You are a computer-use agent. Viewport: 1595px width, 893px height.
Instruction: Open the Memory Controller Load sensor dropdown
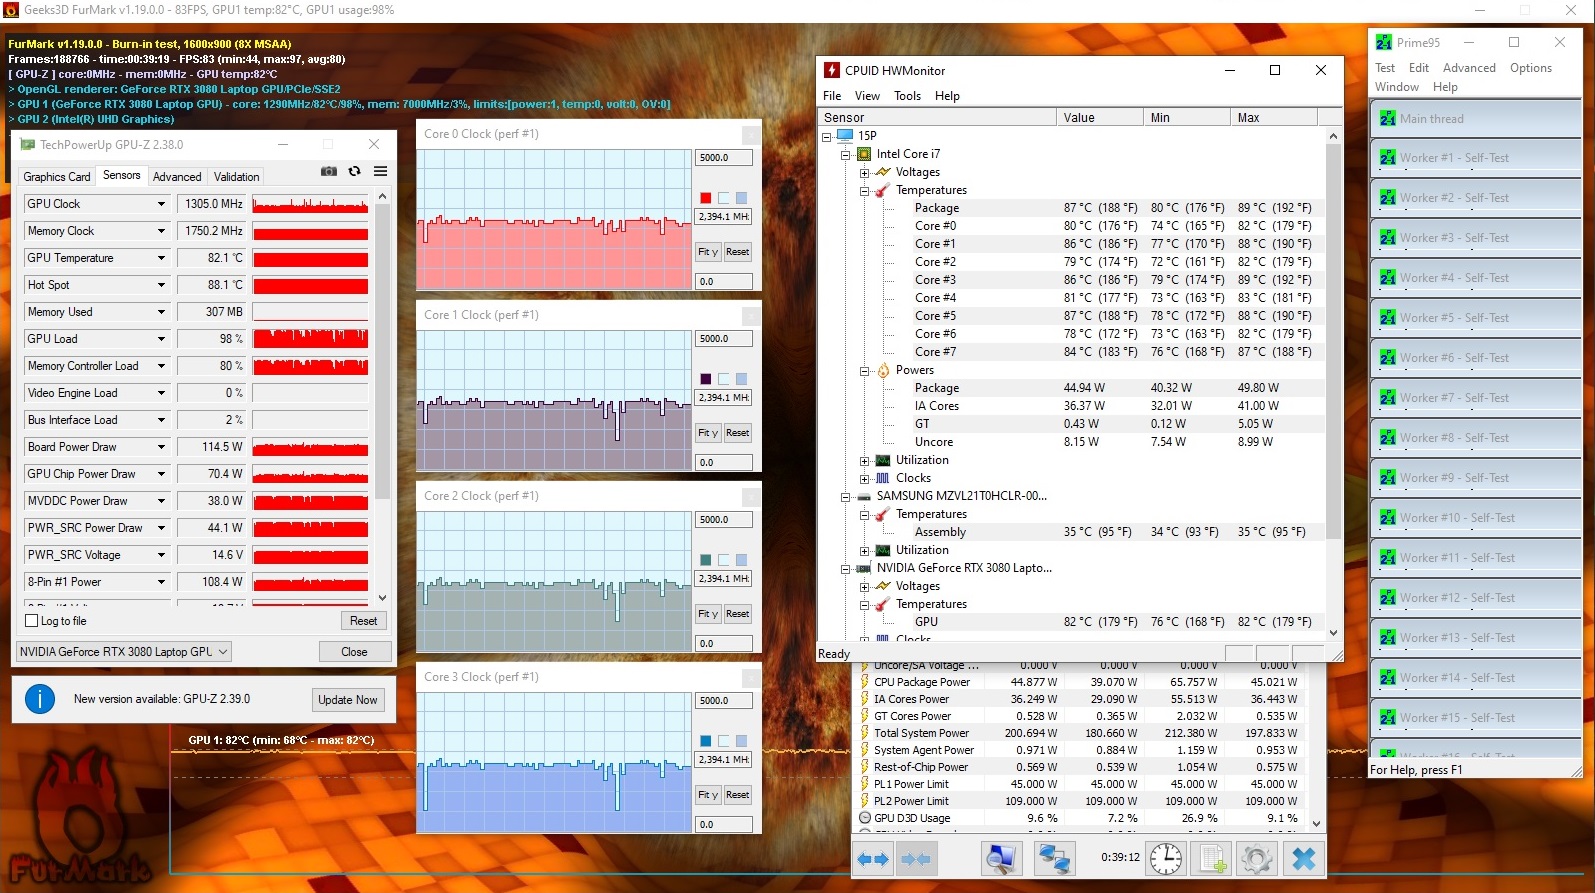coord(161,366)
